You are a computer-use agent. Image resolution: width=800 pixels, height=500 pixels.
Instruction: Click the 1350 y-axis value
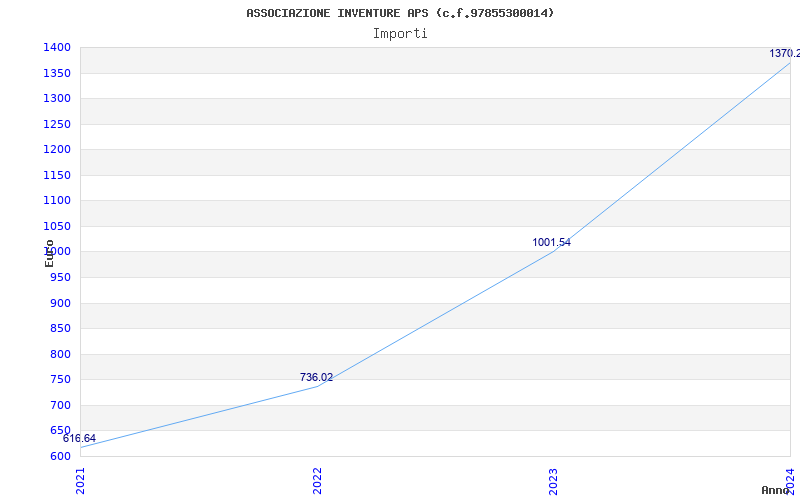coord(57,73)
